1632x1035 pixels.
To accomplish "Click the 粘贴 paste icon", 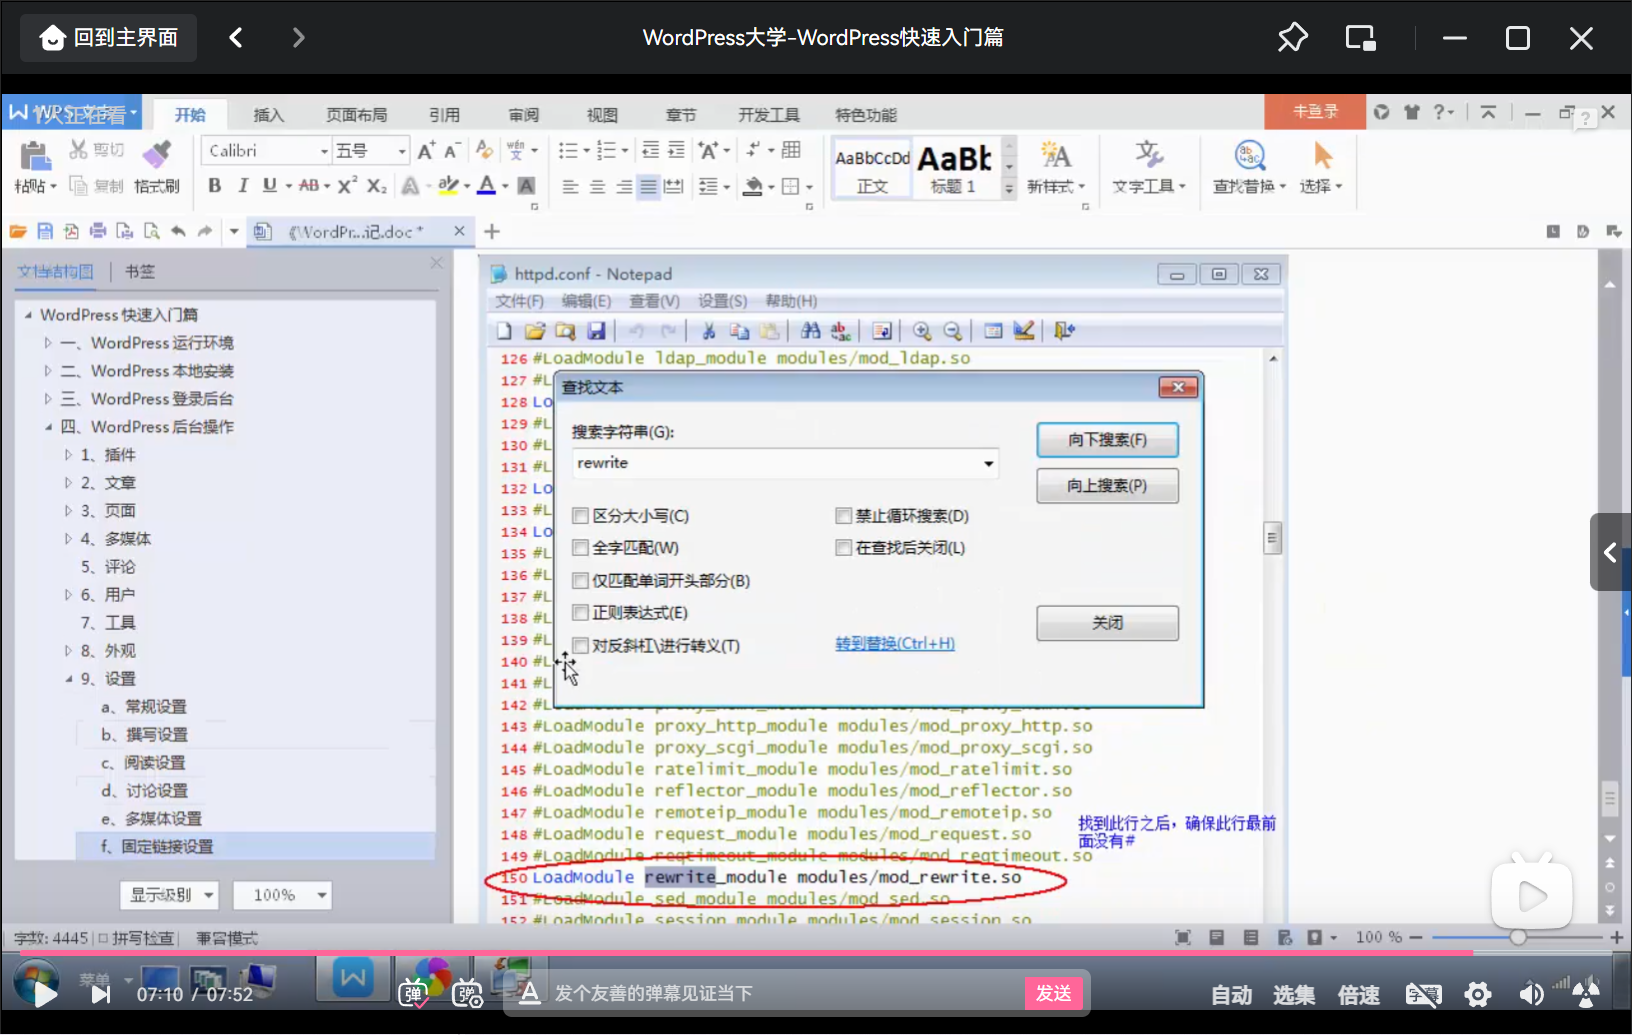I will pos(34,156).
